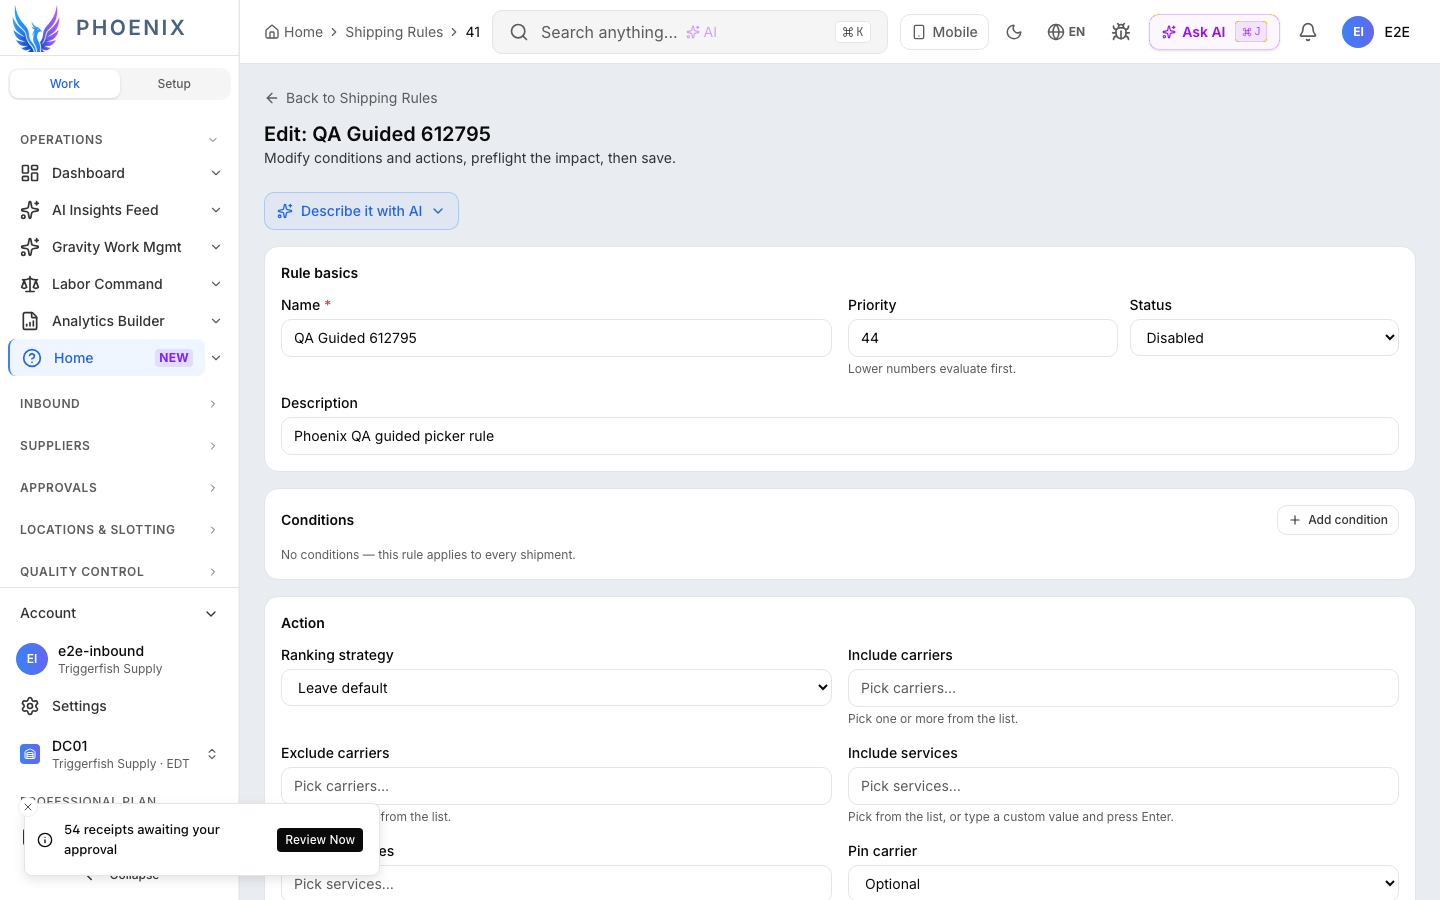Click Exclude carriers picker field
This screenshot has width=1440, height=900.
click(556, 786)
